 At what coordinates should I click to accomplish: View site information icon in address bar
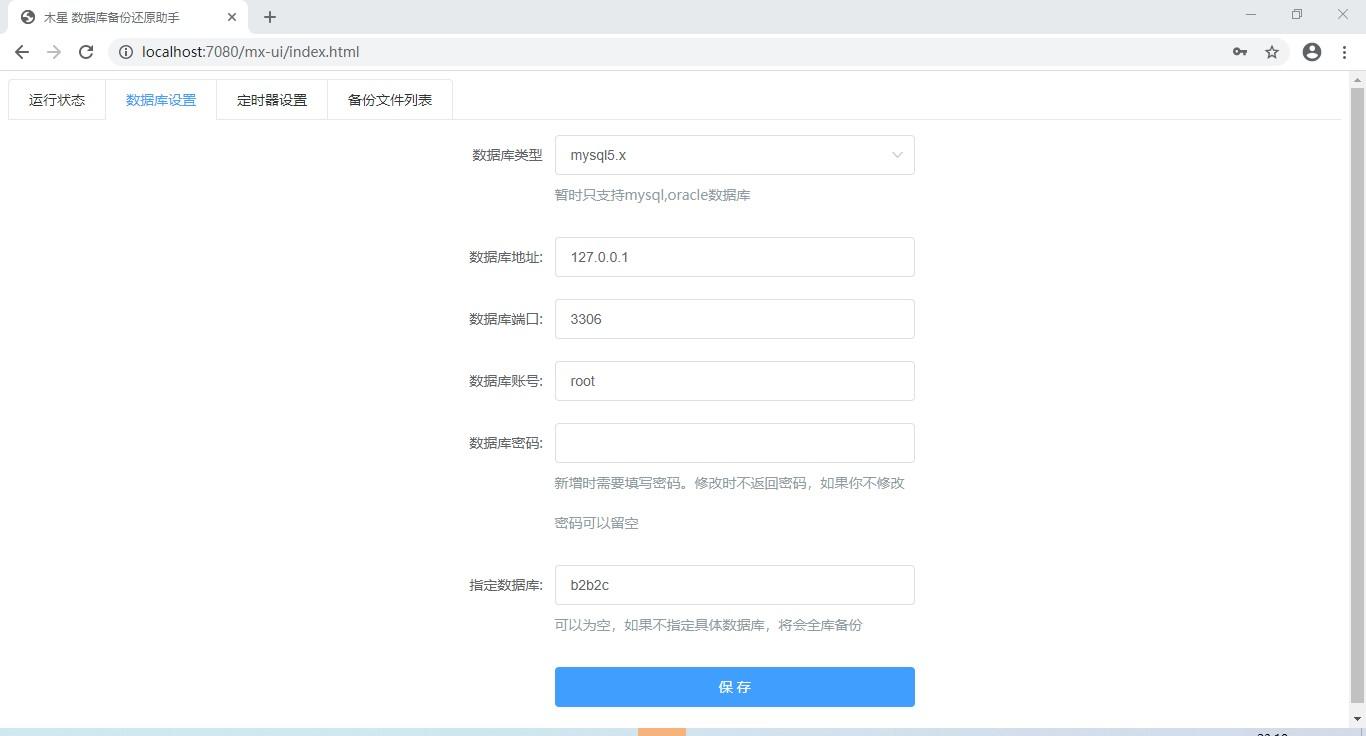pos(126,52)
